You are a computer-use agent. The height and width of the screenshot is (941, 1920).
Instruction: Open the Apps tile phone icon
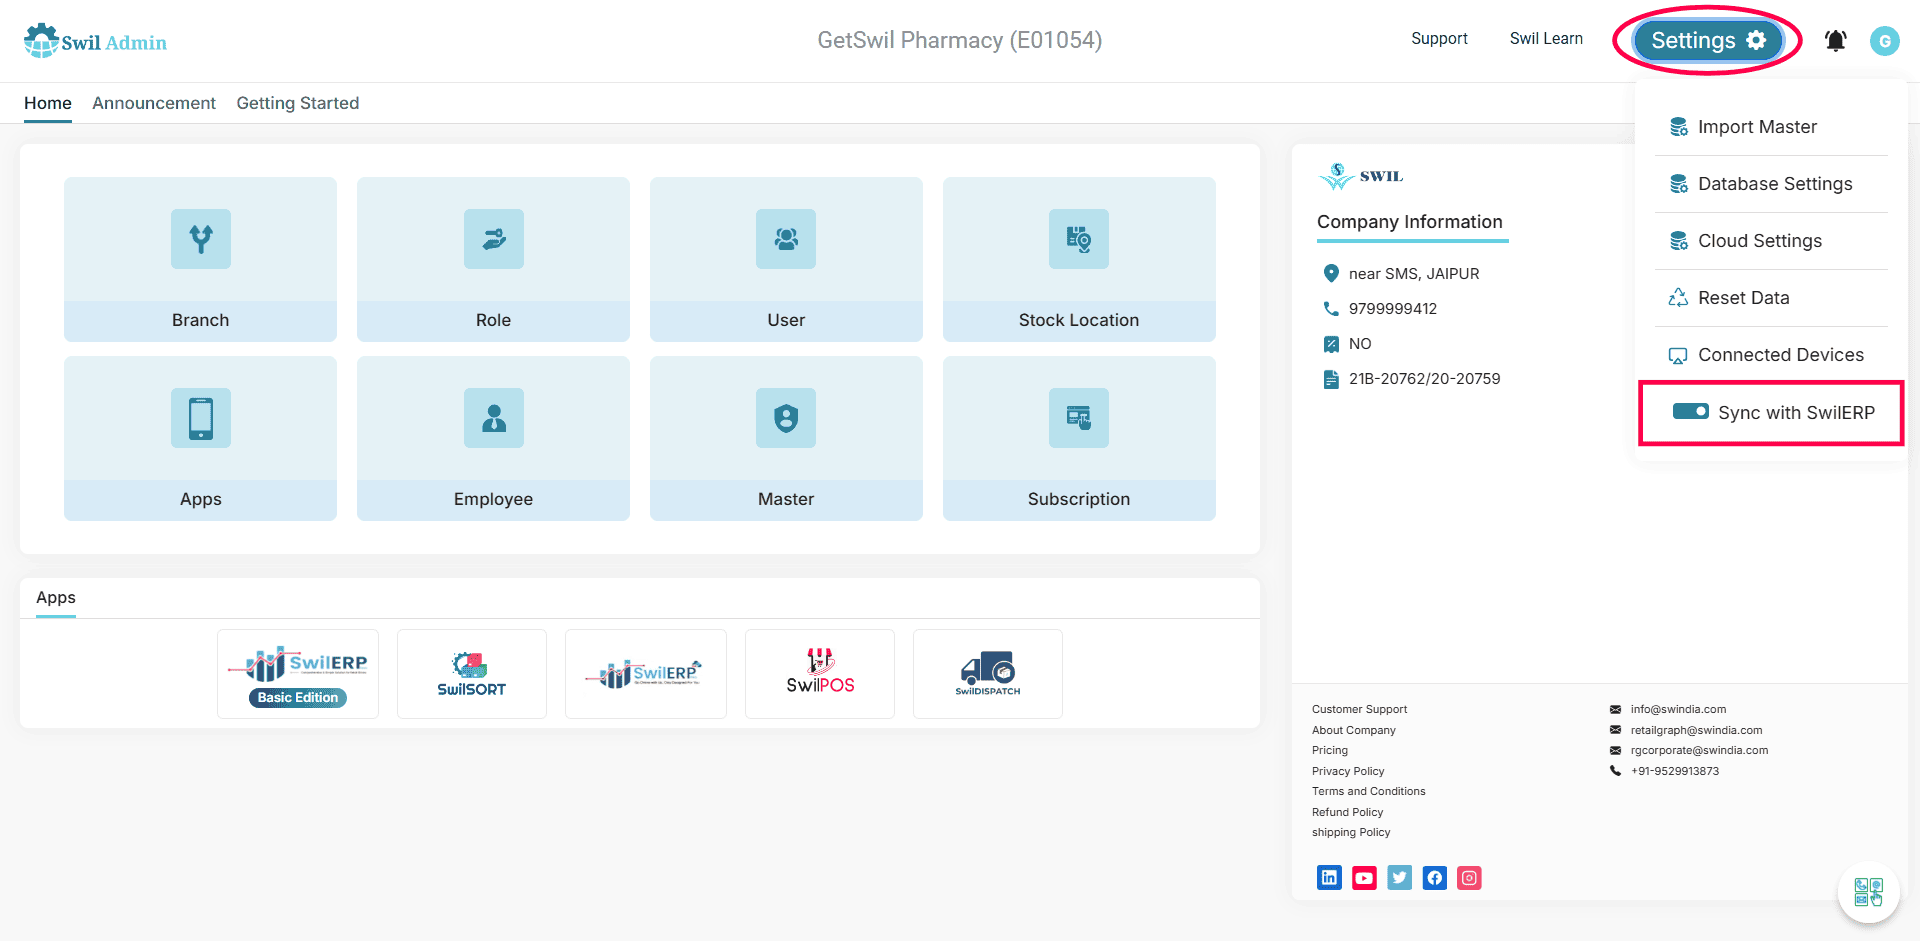(x=201, y=418)
